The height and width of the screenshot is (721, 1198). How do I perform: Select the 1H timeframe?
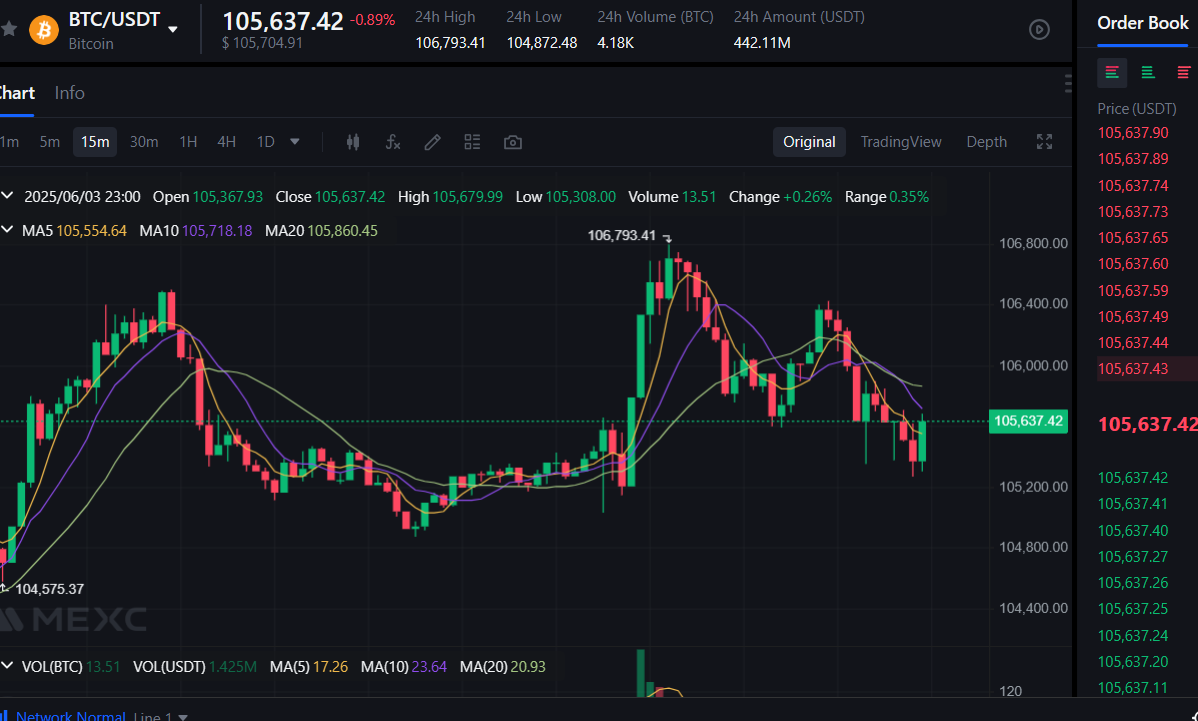188,142
